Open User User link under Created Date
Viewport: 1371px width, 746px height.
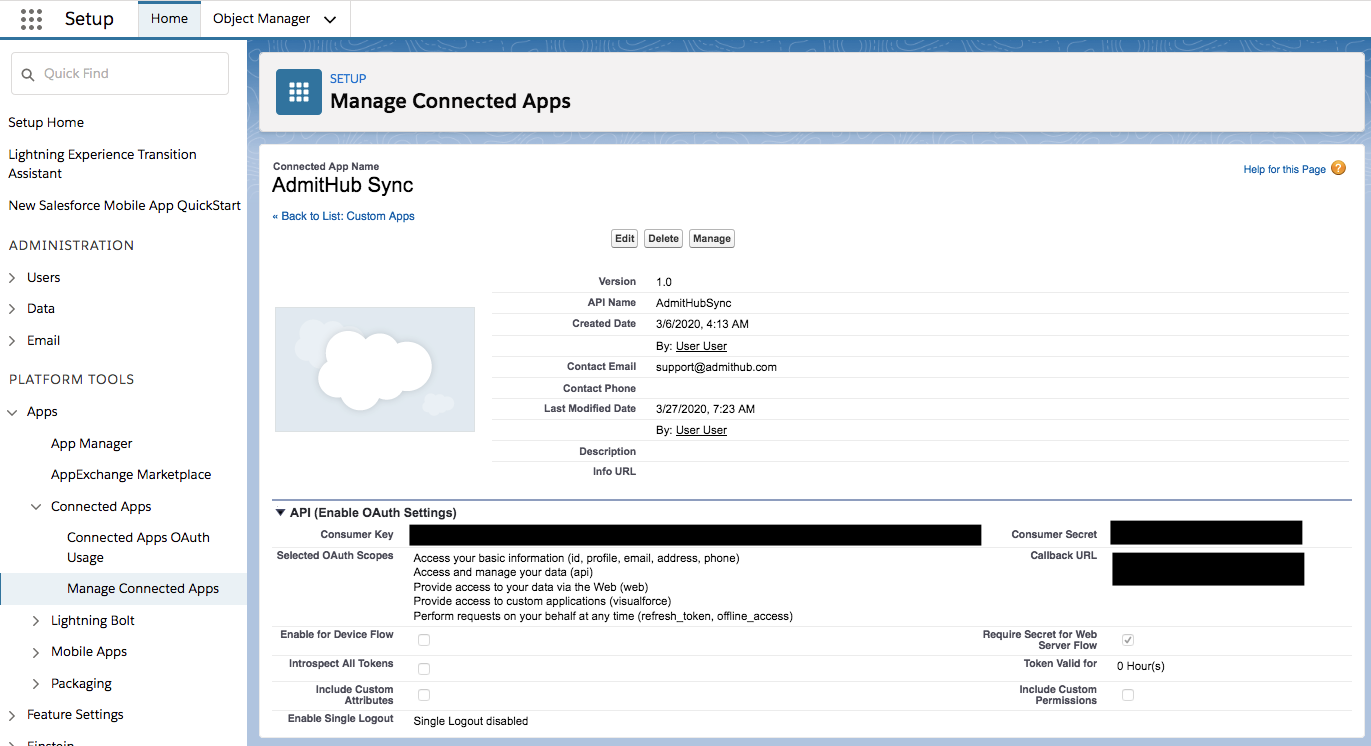point(701,346)
